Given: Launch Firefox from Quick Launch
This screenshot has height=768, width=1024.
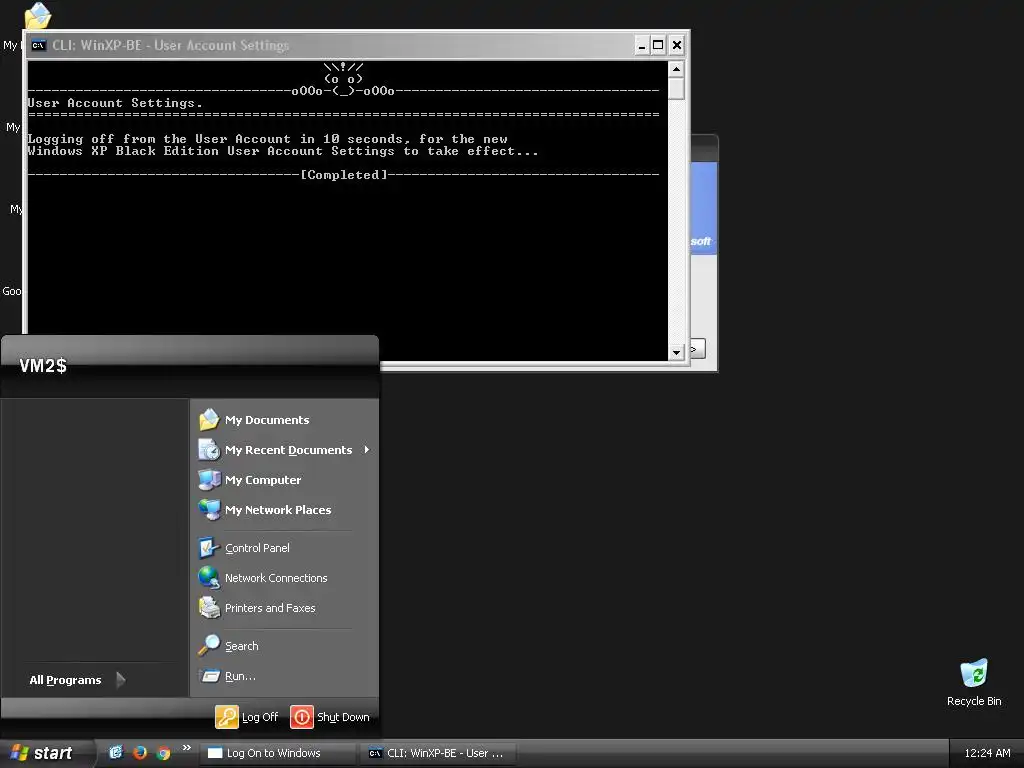Looking at the screenshot, I should [x=140, y=752].
